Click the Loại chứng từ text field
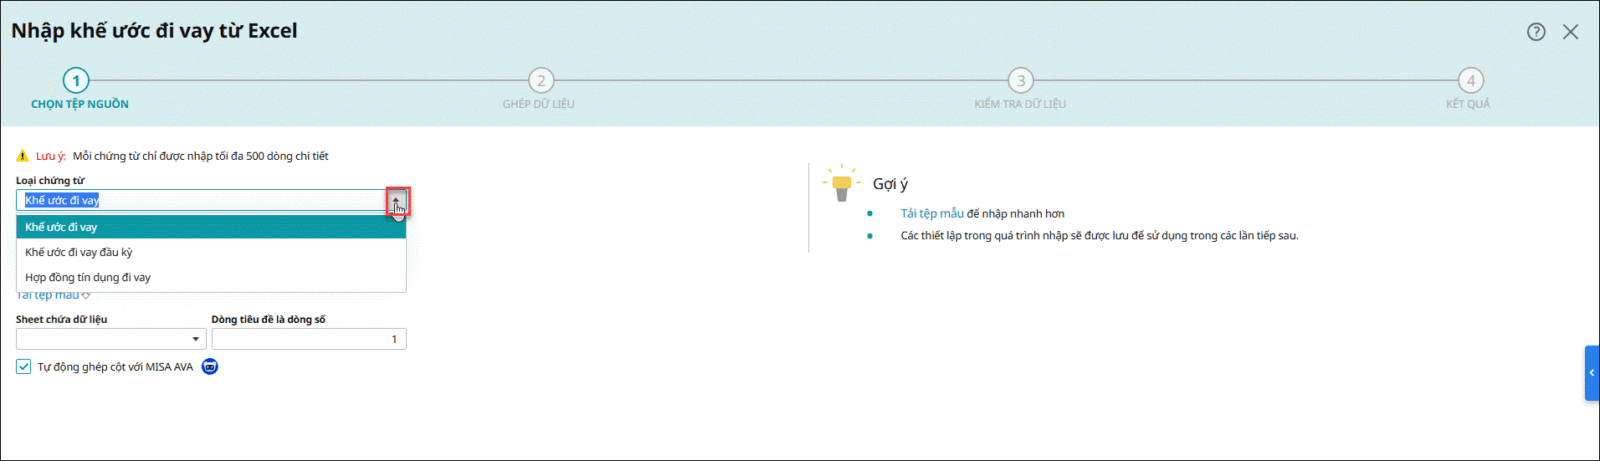 (x=200, y=201)
